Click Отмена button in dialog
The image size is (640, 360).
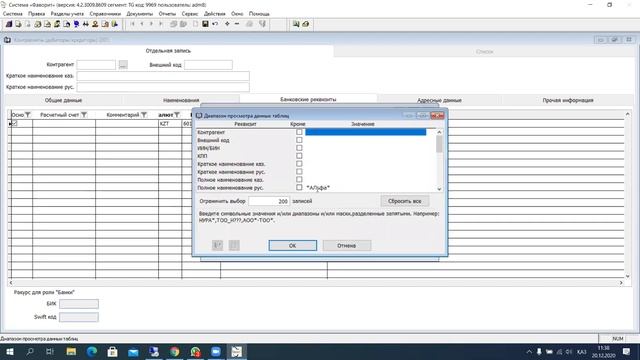[347, 245]
